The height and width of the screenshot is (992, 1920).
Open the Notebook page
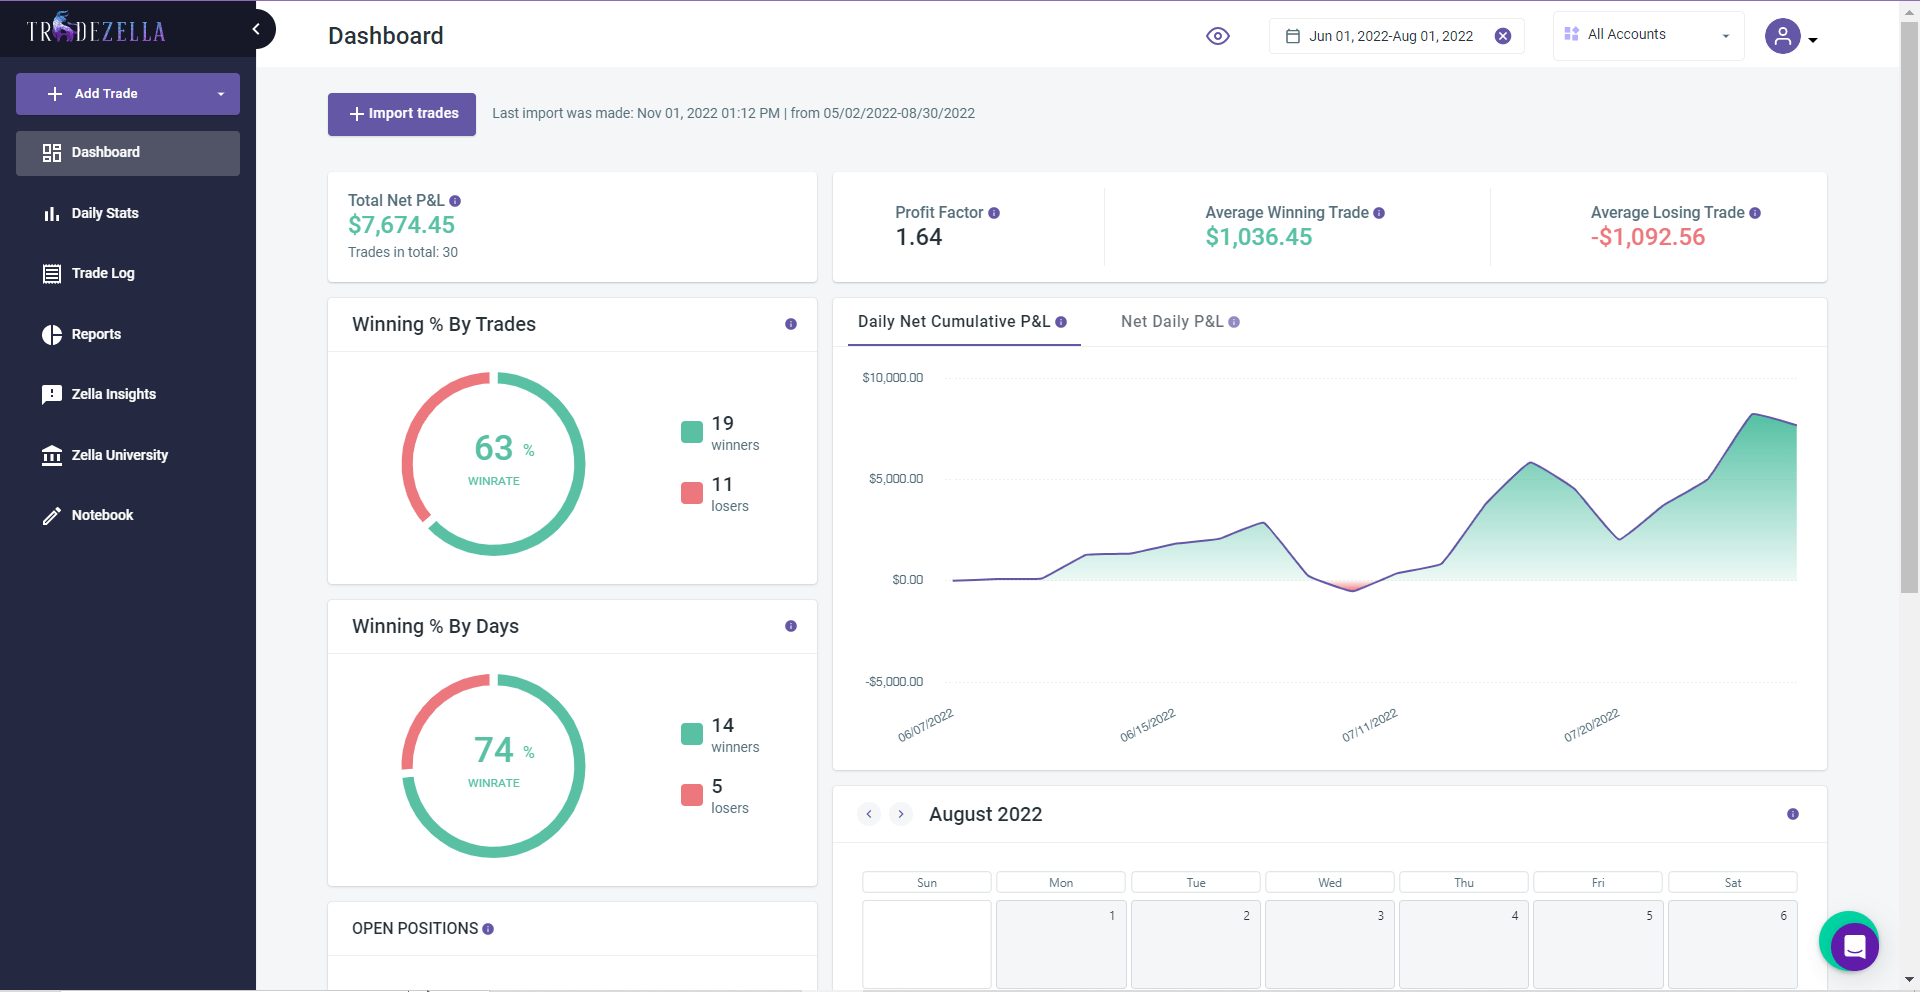102,515
